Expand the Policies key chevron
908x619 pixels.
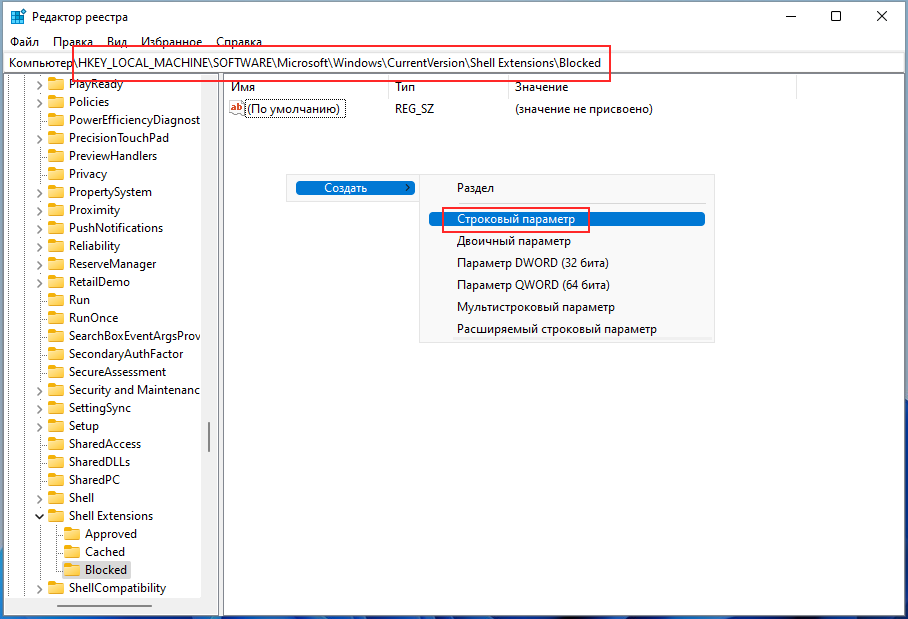point(39,102)
